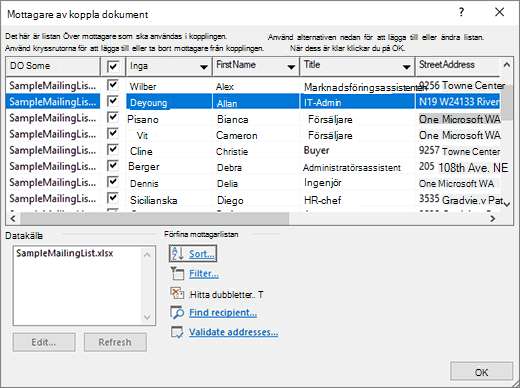Image resolution: width=520 pixels, height=388 pixels.
Task: Click the horizontal scrollbar thumb
Action: click(155, 218)
